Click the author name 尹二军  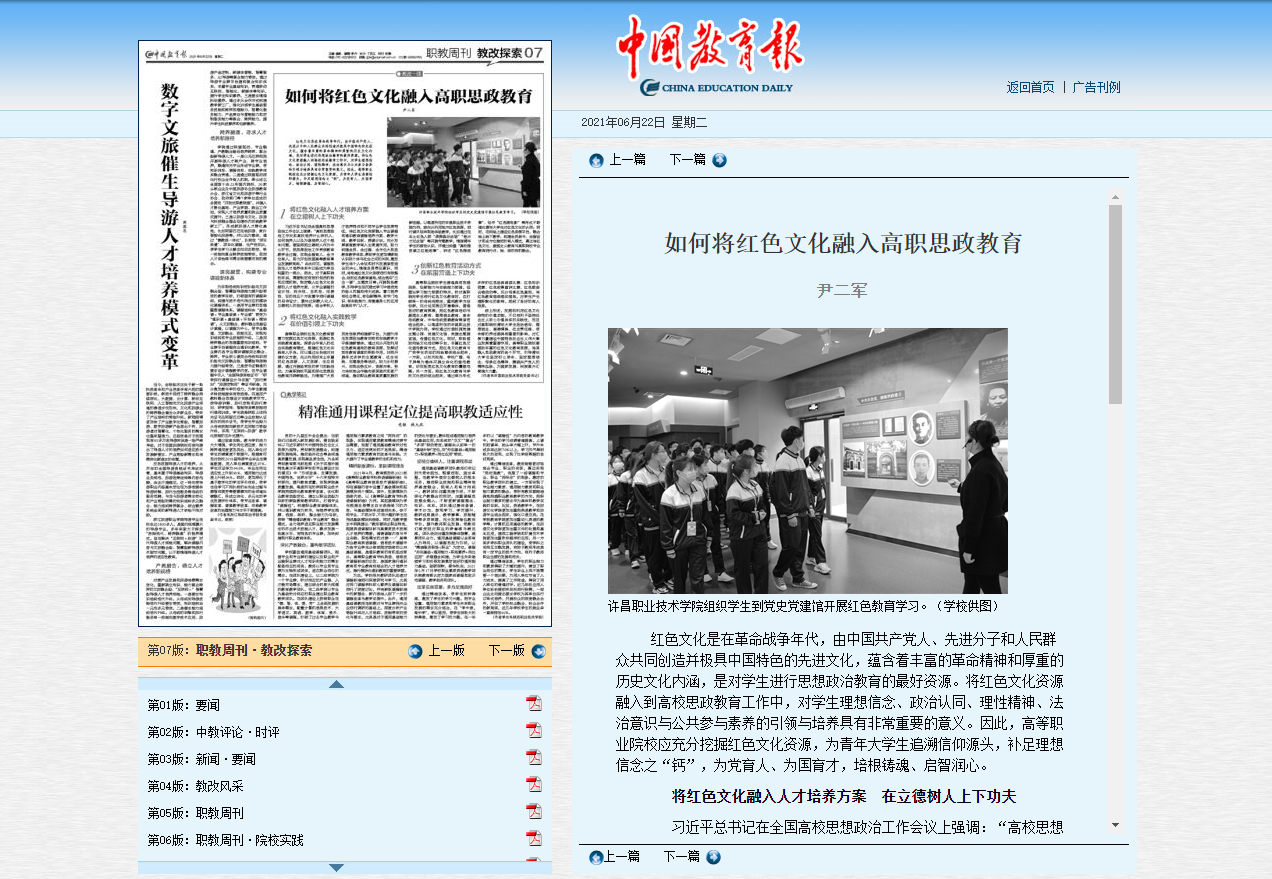pyautogui.click(x=843, y=290)
